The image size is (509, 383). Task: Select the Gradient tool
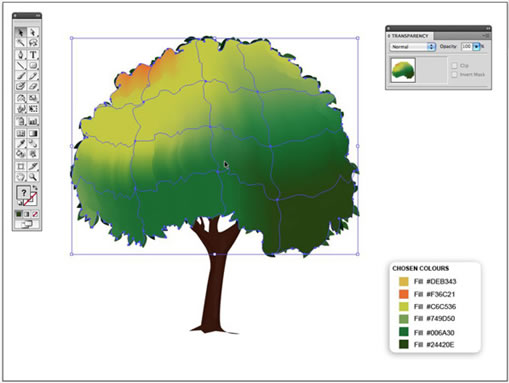33,133
